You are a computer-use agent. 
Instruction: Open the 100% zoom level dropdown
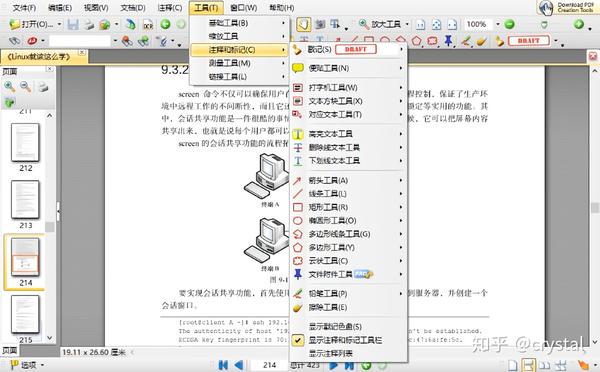[x=498, y=24]
